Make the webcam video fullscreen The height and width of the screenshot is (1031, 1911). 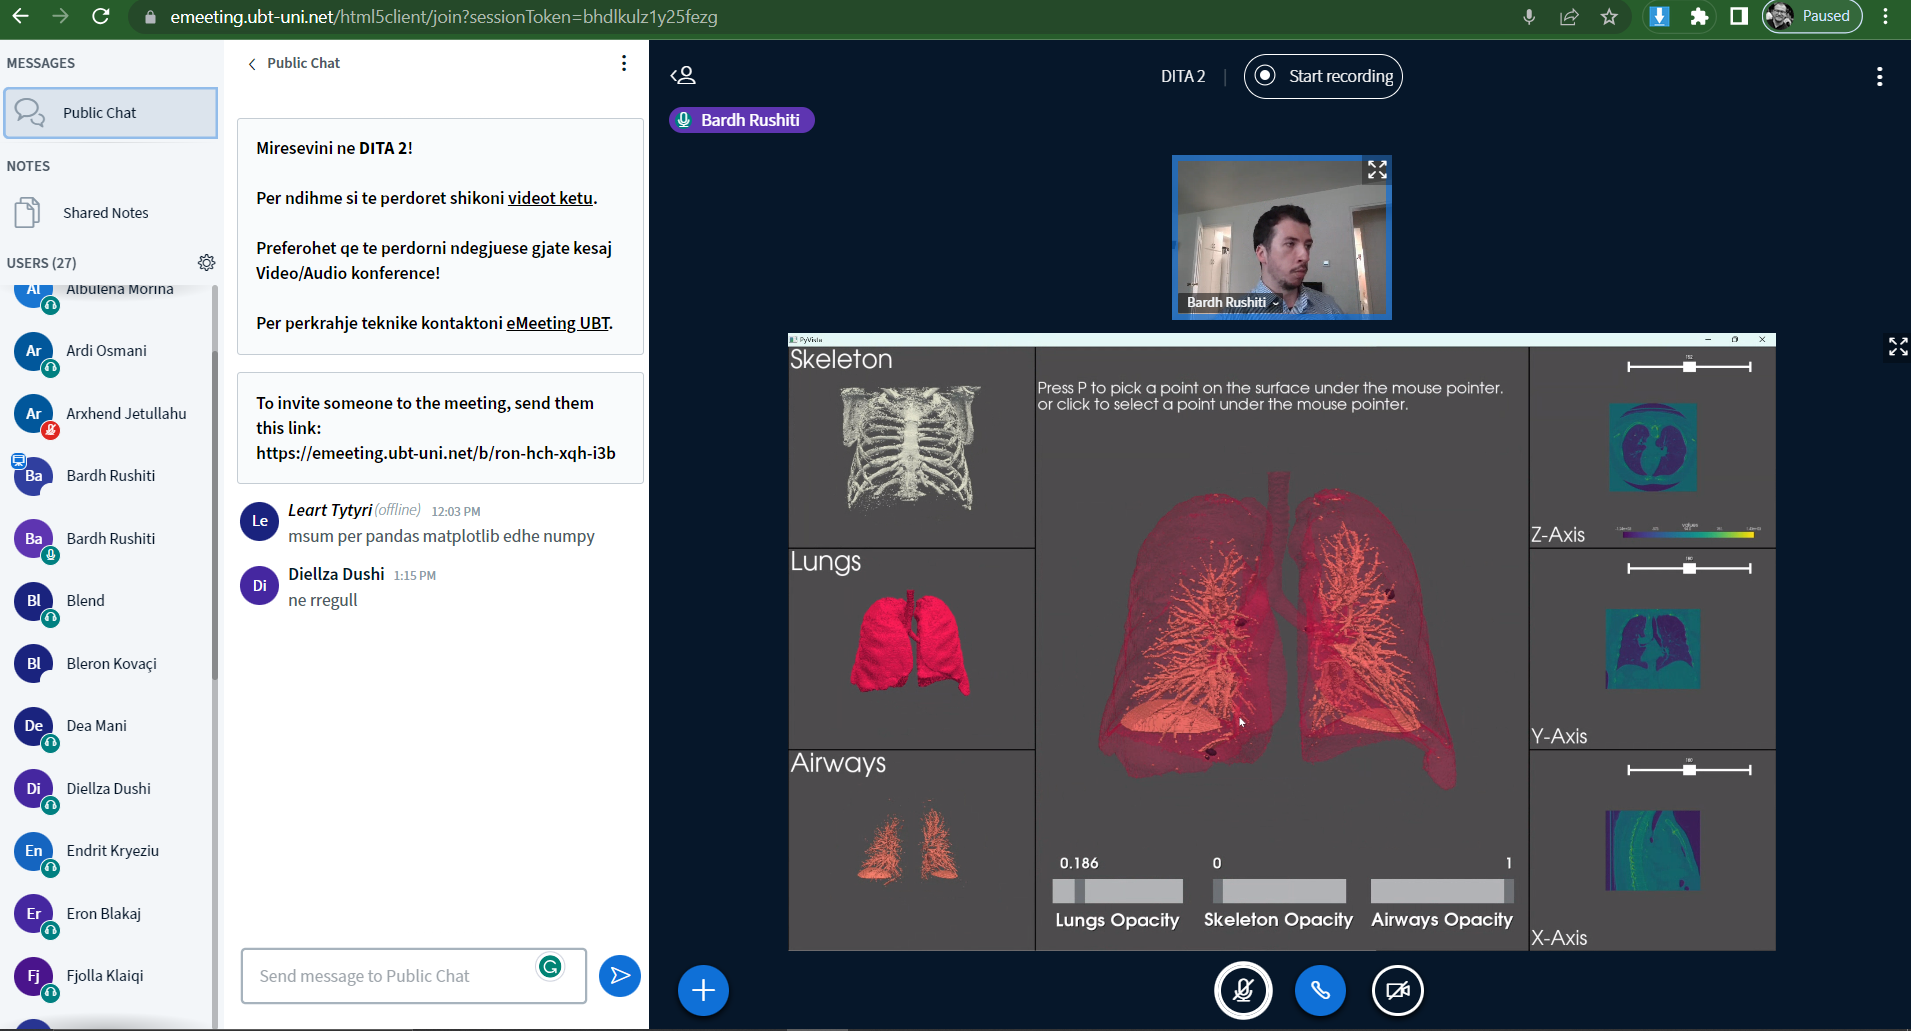[x=1377, y=170]
